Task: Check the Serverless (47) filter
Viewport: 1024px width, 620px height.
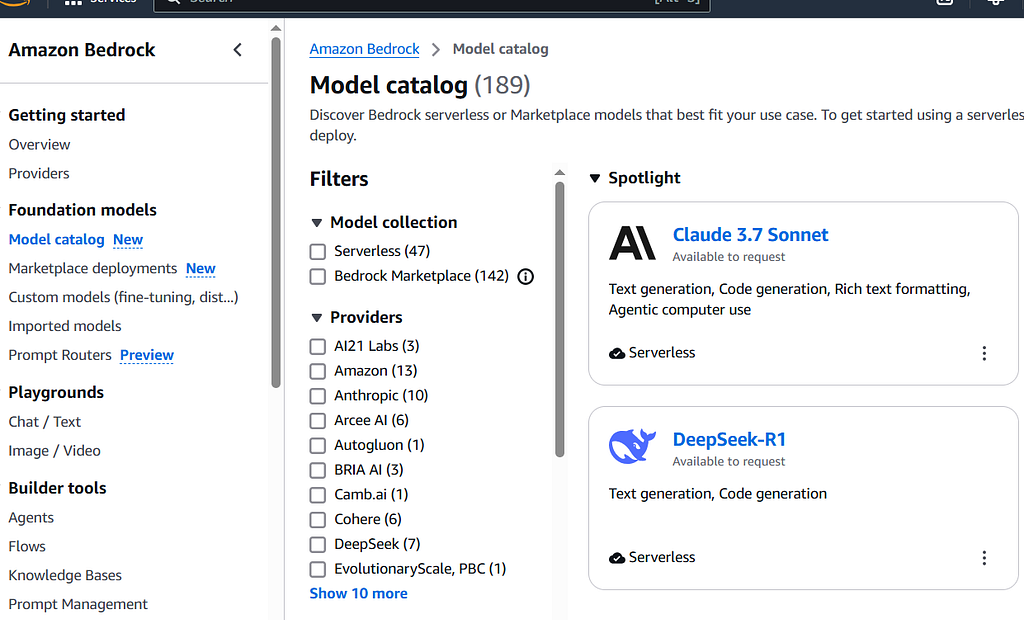Action: [x=318, y=252]
